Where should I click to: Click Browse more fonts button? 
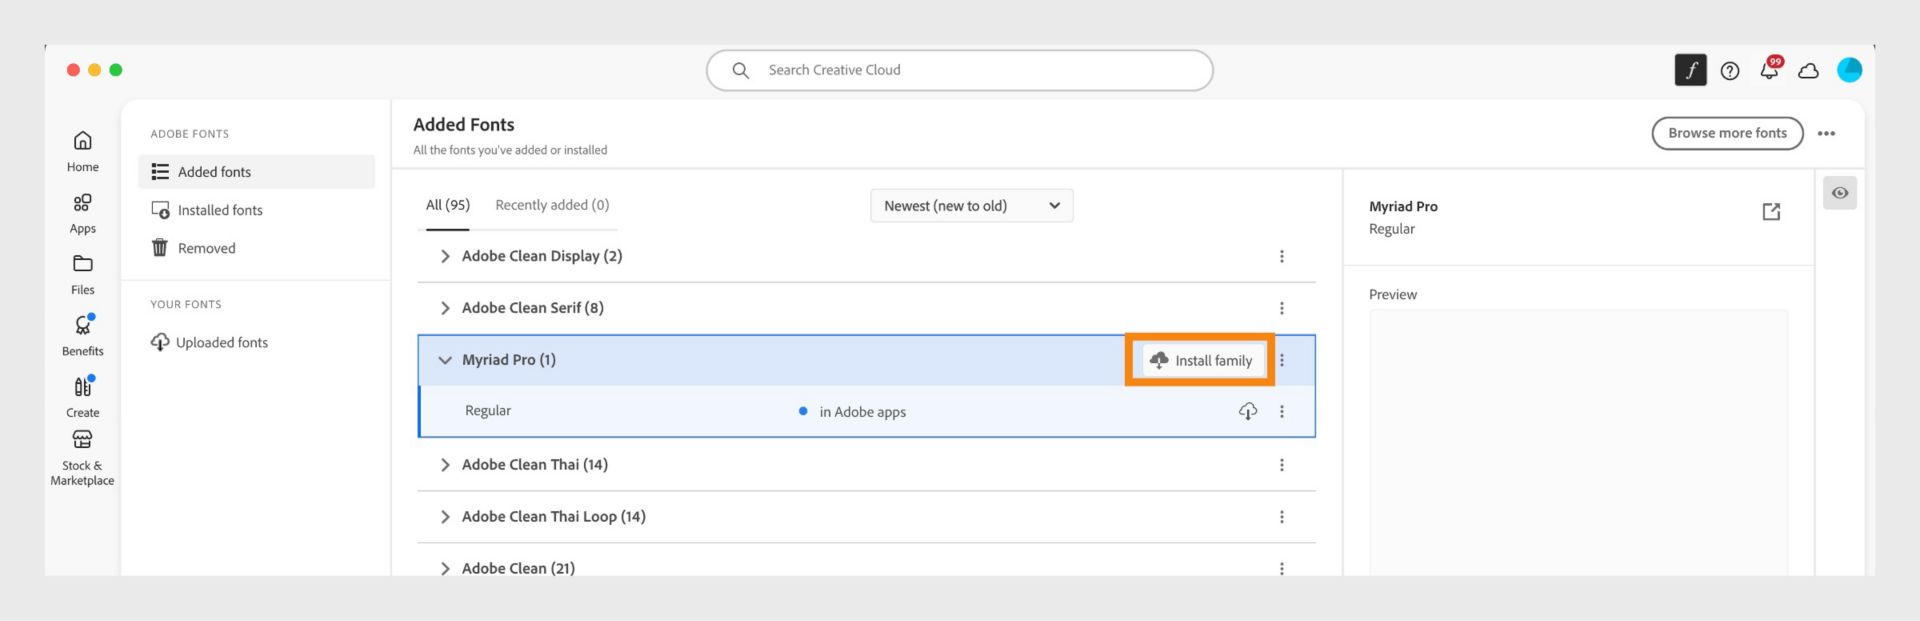tap(1726, 133)
